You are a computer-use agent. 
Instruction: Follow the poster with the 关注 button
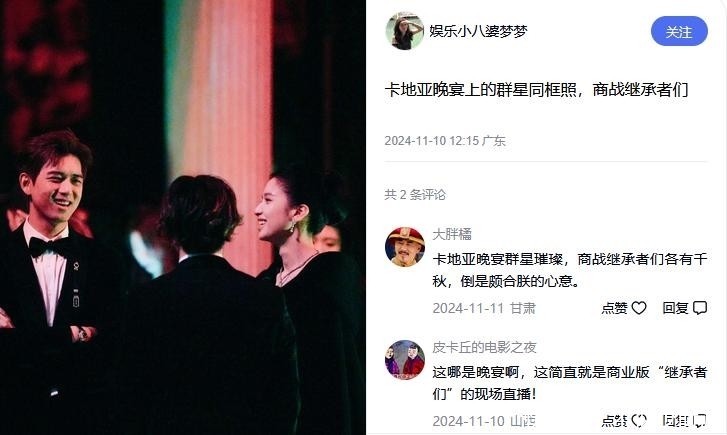point(679,31)
